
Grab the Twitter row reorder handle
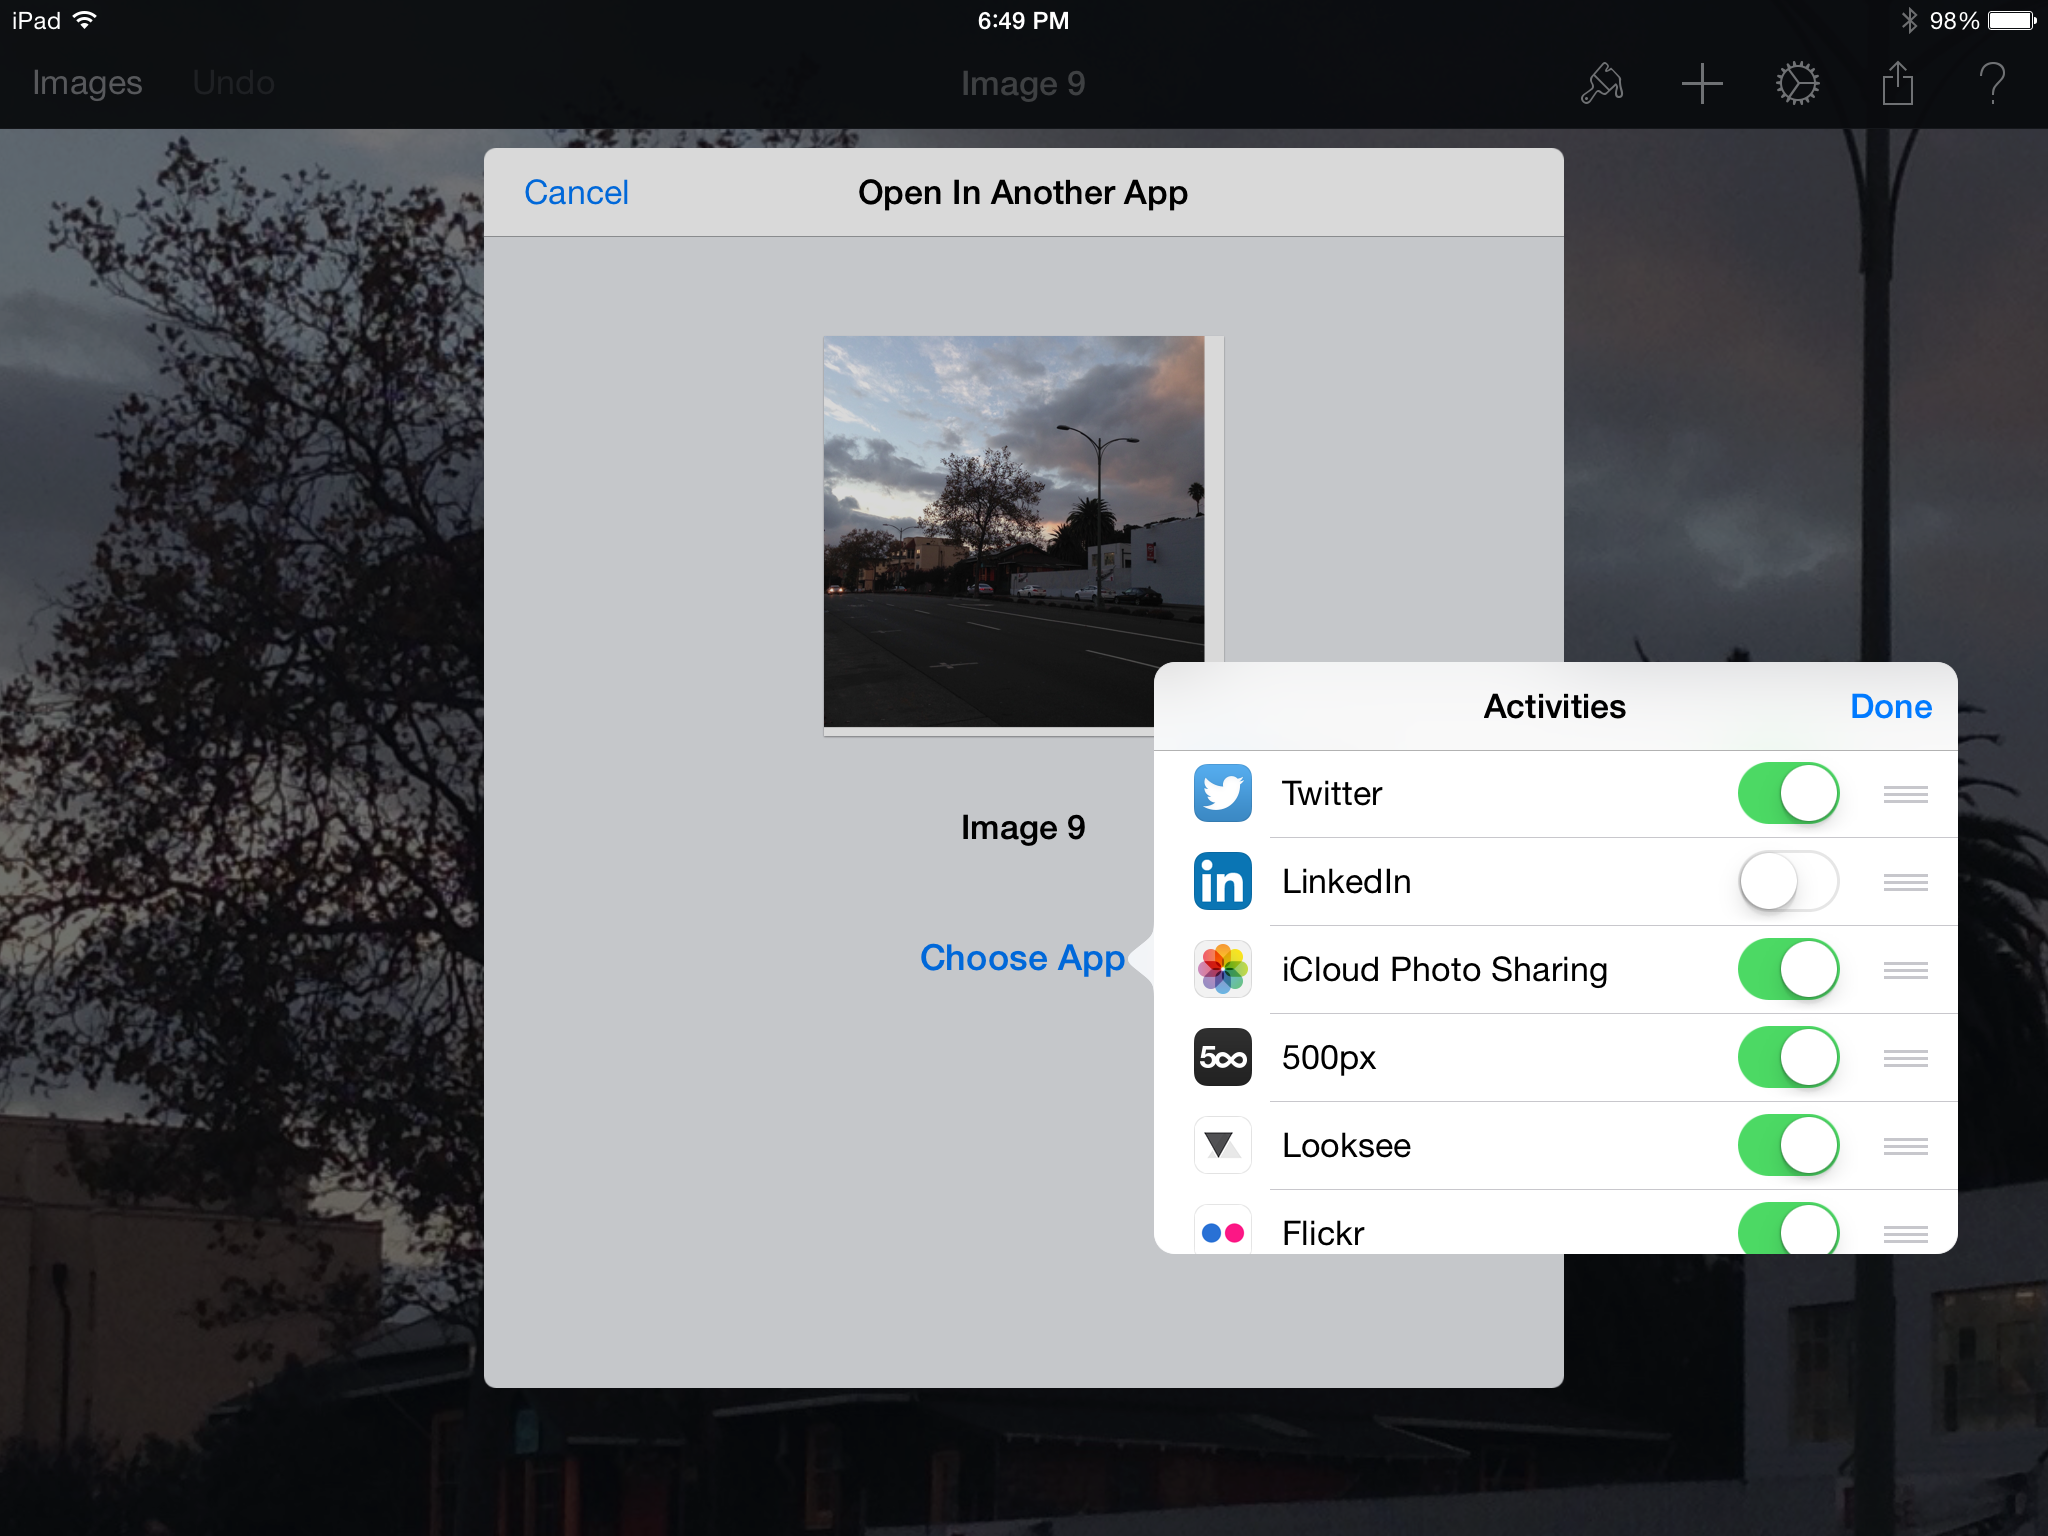[x=1905, y=794]
